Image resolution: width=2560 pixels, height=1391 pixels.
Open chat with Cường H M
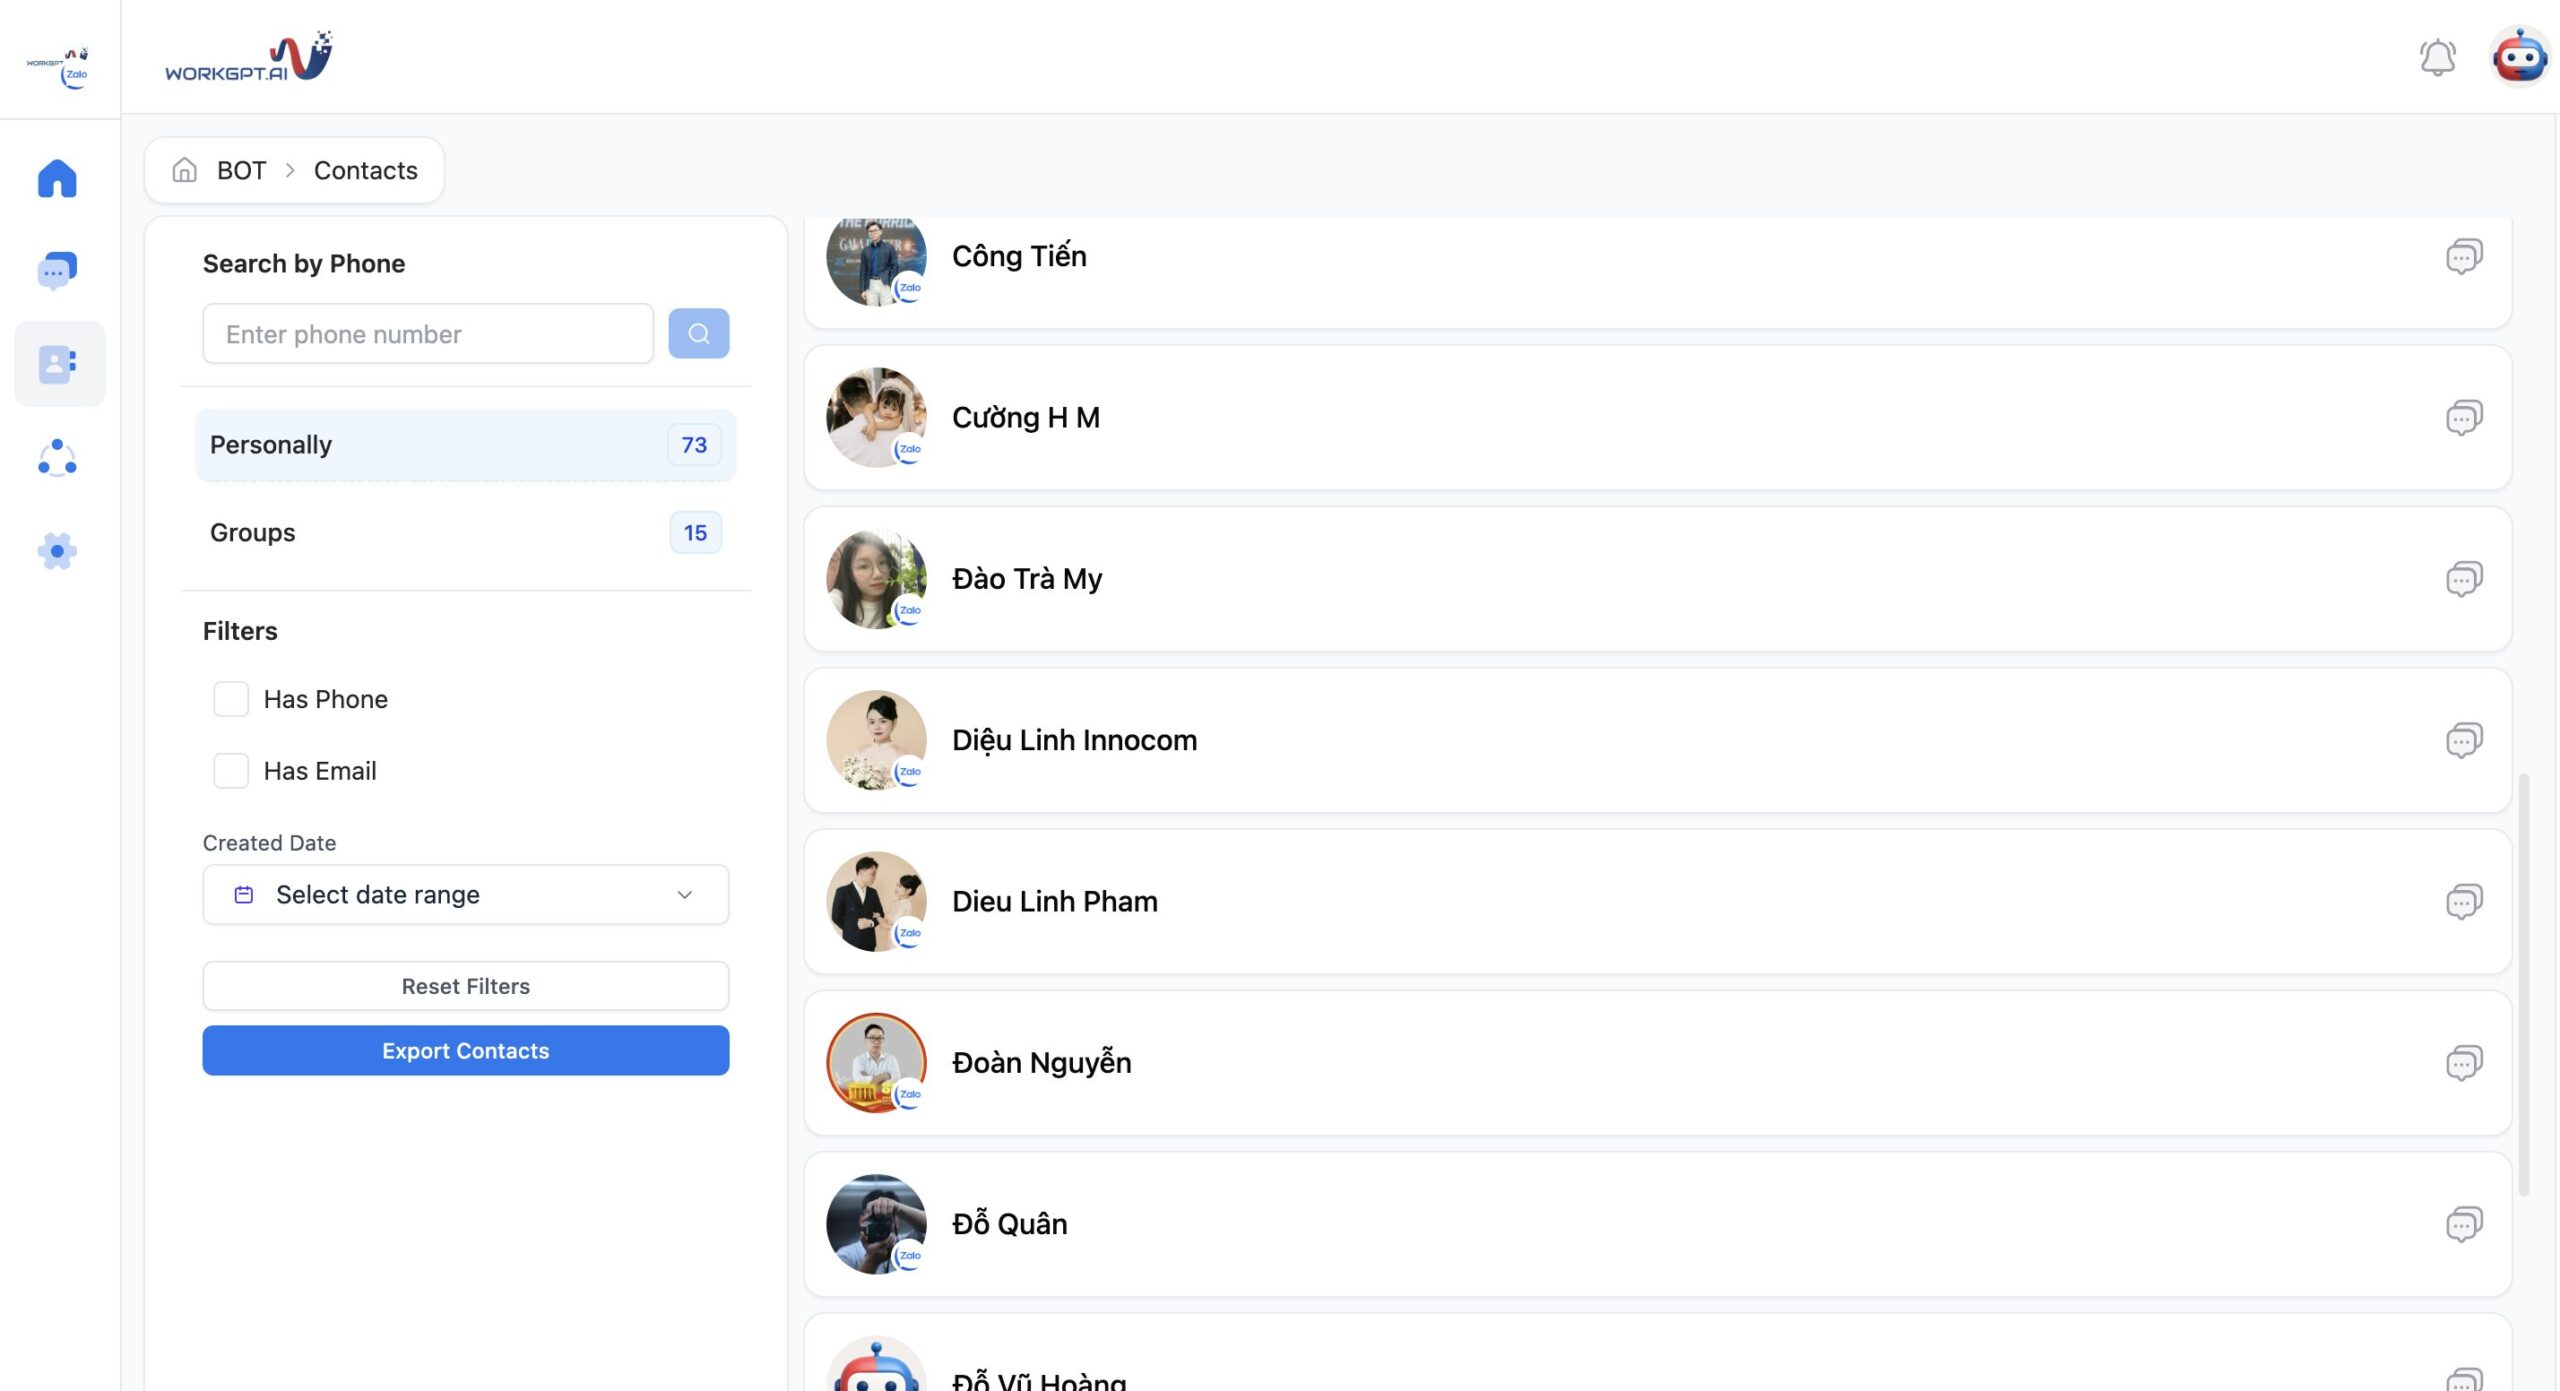(2463, 418)
